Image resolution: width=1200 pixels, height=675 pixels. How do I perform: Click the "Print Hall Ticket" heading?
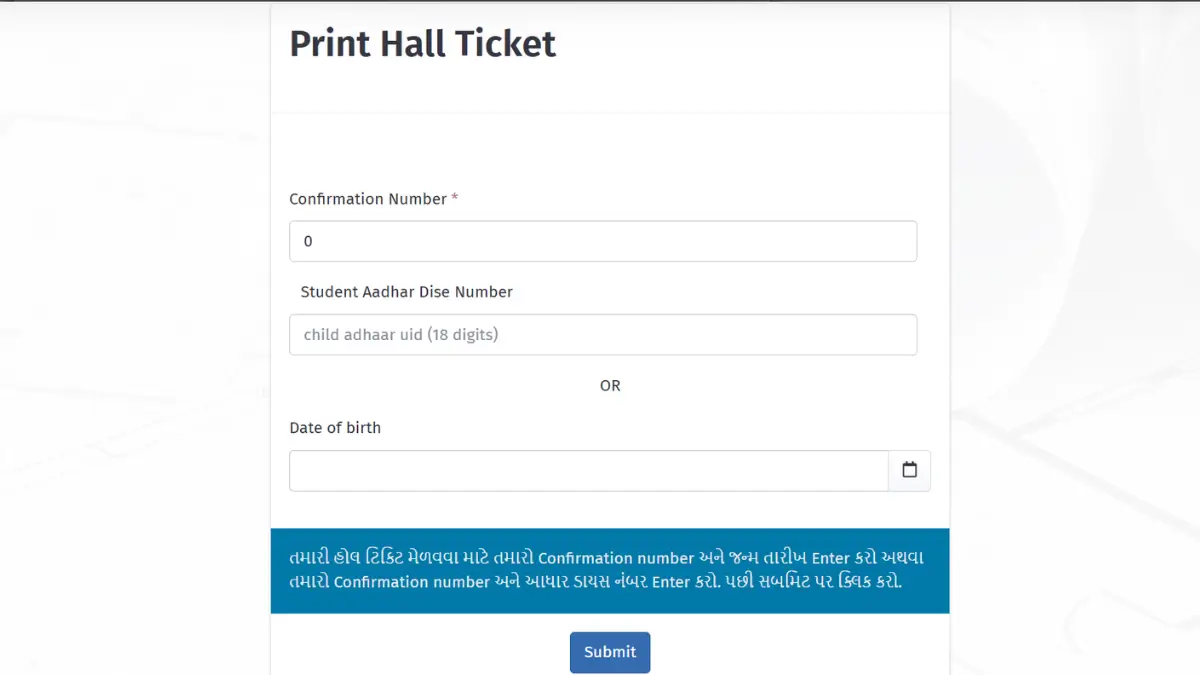pos(422,44)
